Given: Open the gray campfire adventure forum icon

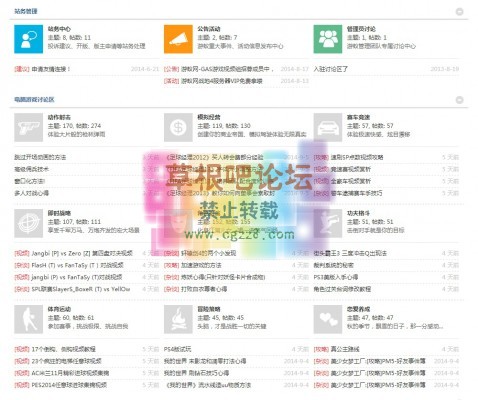Looking at the screenshot, I should [x=178, y=319].
